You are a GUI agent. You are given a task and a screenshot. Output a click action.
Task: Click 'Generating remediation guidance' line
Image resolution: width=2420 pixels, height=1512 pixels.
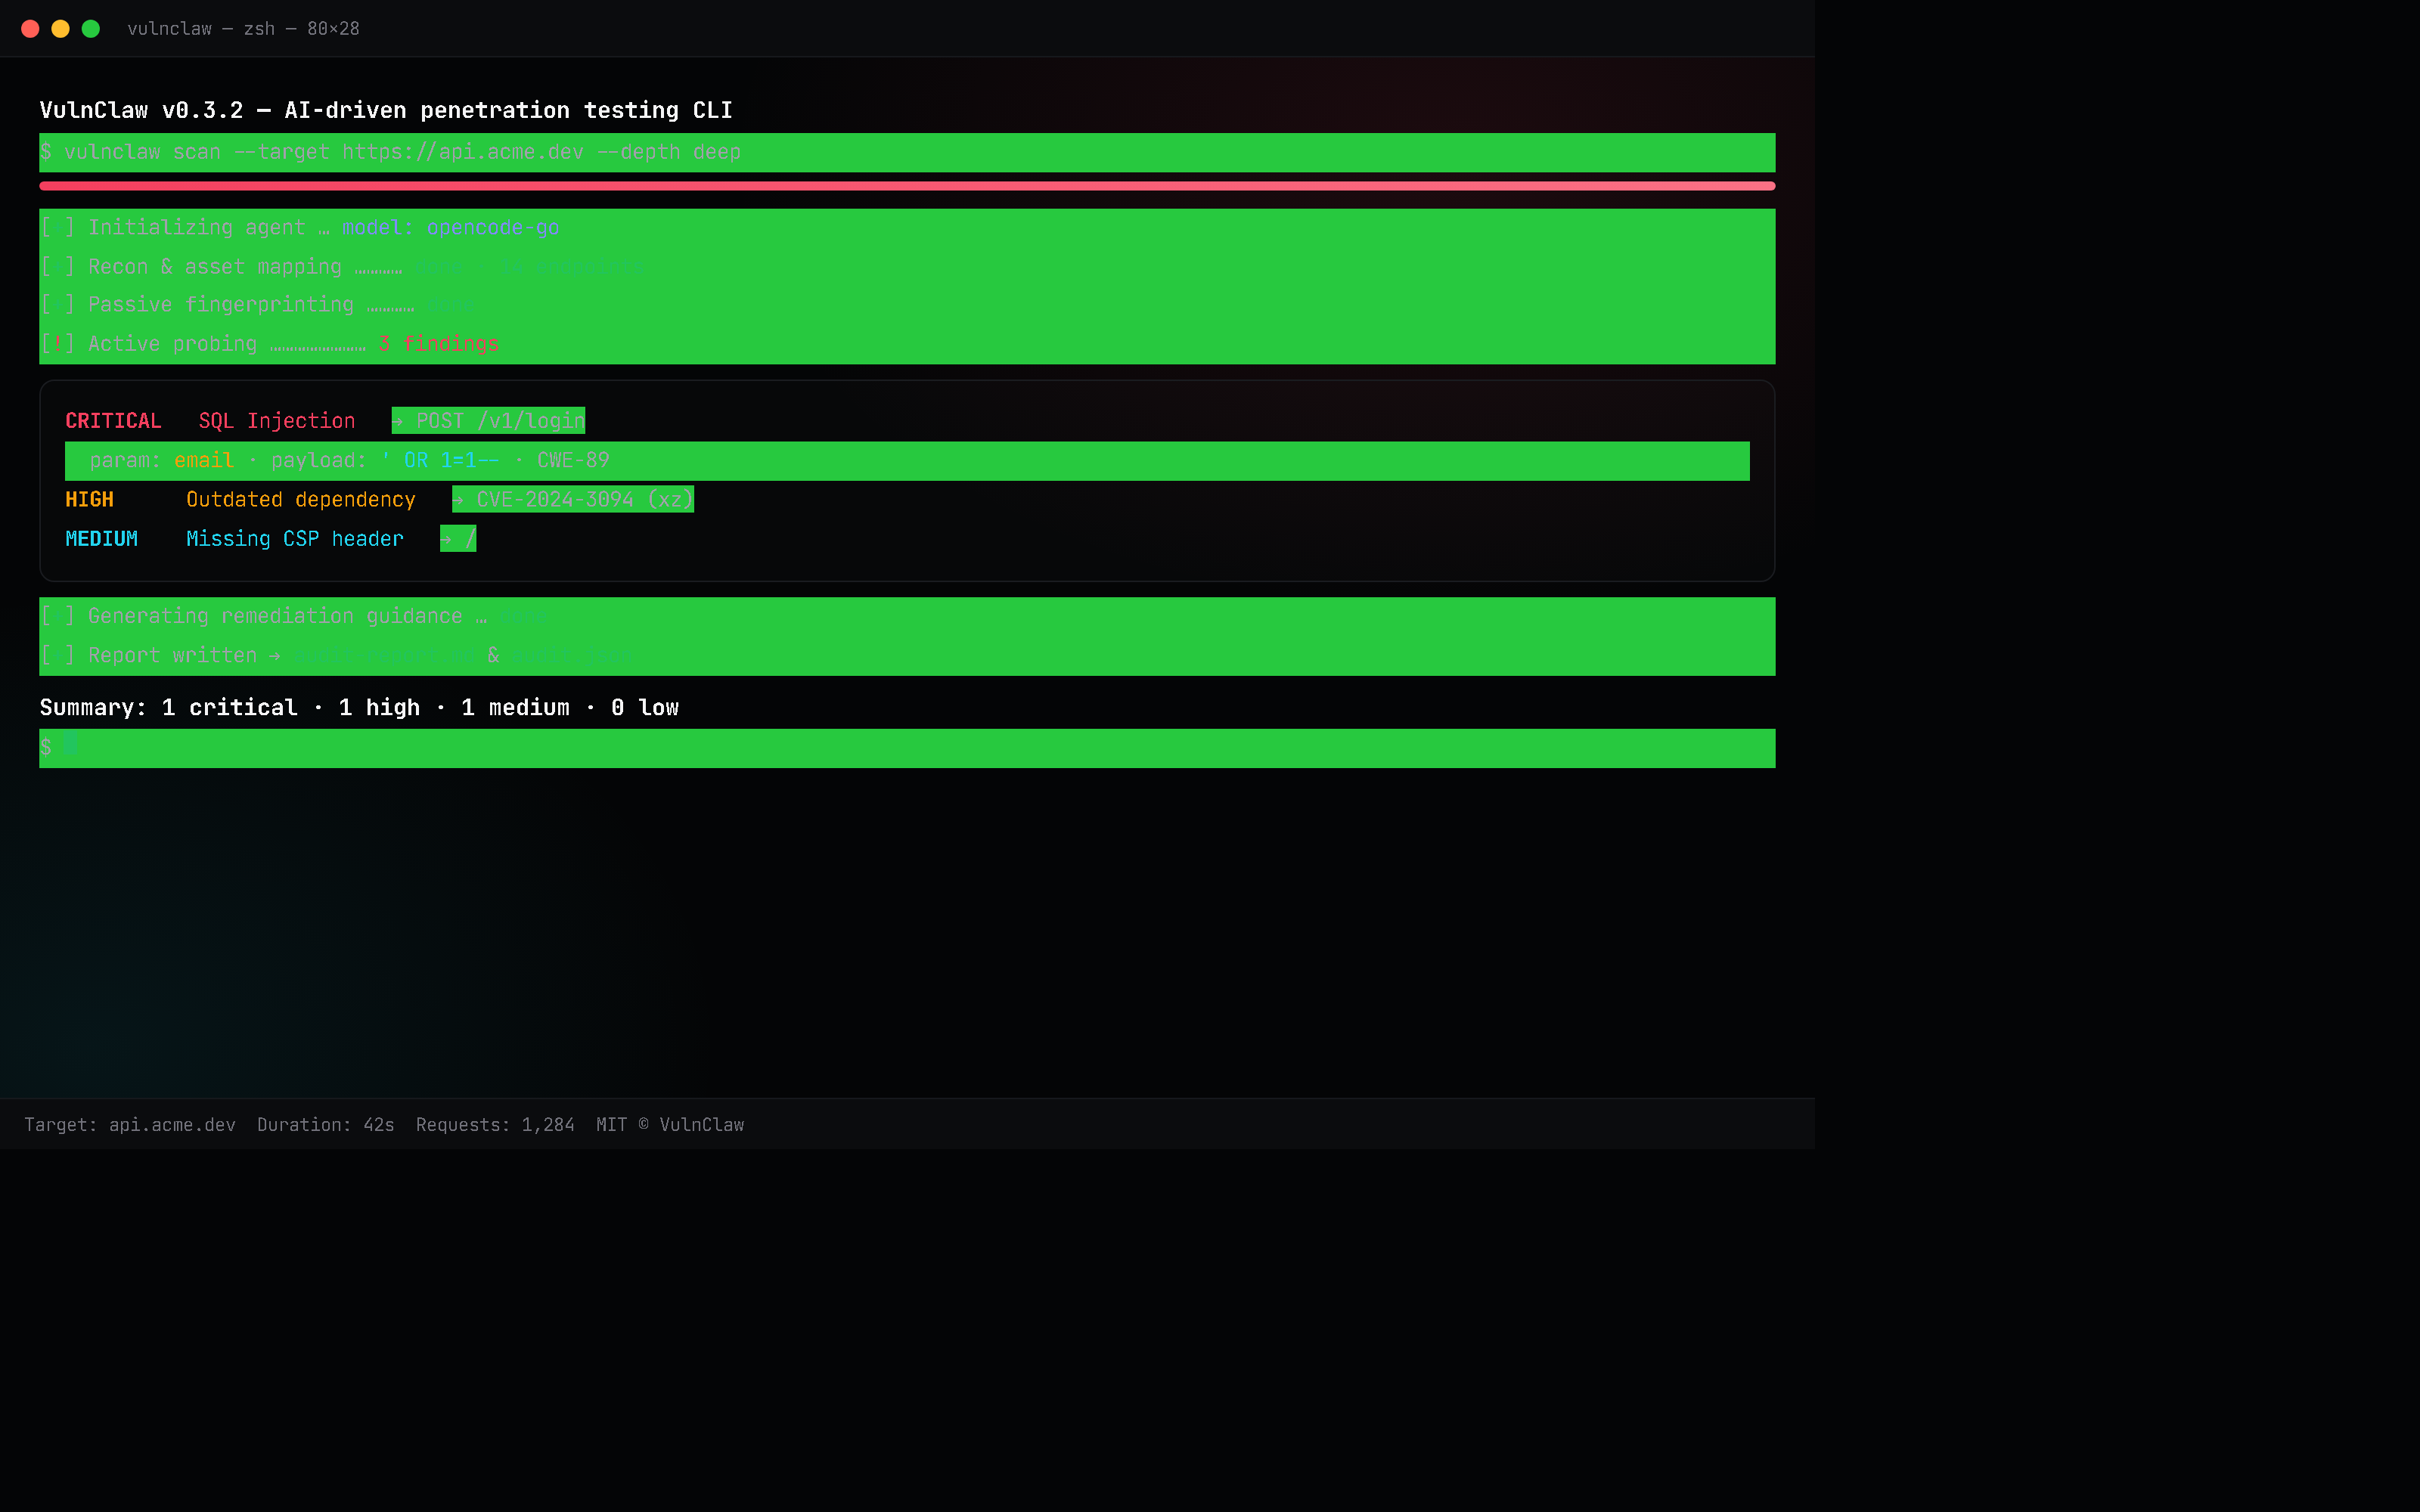907,617
